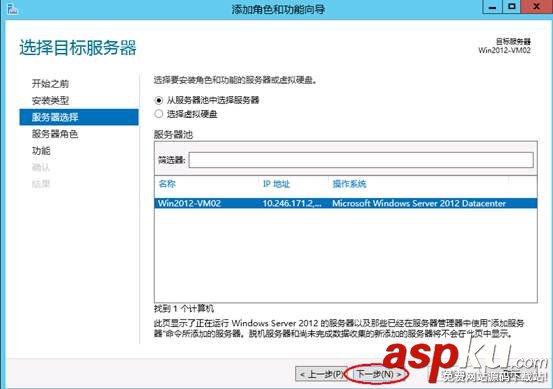Close the Add Roles wizard window
The width and height of the screenshot is (553, 389).
[x=536, y=7]
